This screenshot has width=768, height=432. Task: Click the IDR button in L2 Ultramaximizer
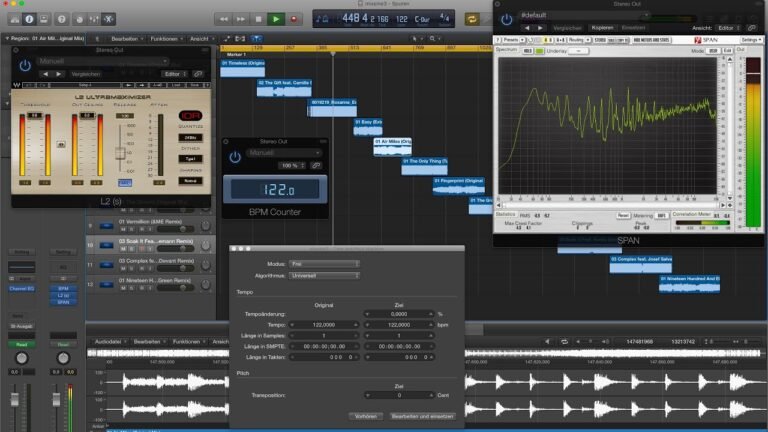coord(190,116)
